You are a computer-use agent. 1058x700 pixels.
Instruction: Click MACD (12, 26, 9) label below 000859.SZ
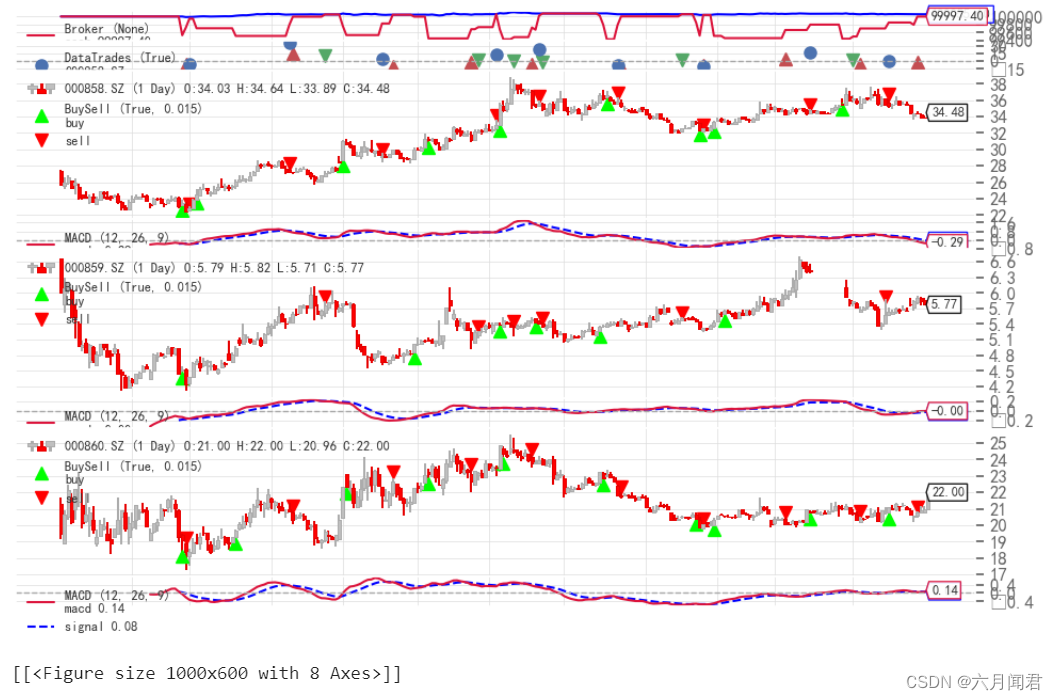pyautogui.click(x=116, y=416)
